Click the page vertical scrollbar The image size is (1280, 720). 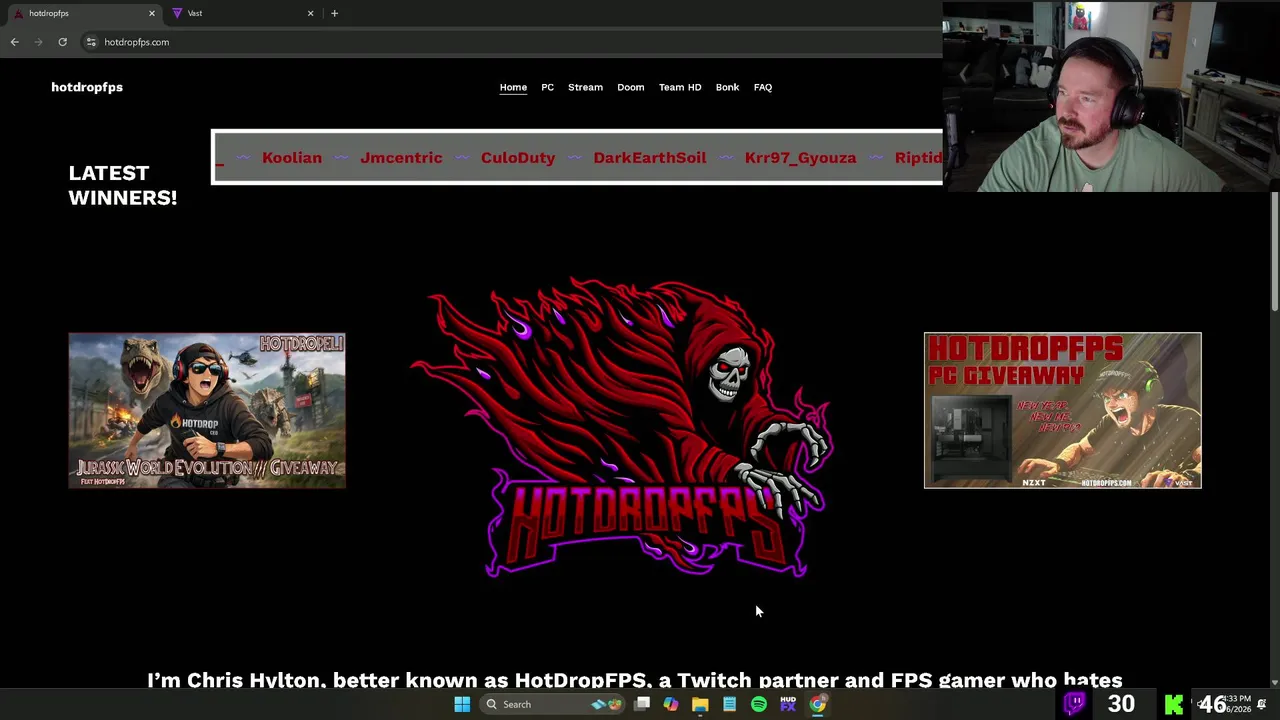pos(1273,250)
